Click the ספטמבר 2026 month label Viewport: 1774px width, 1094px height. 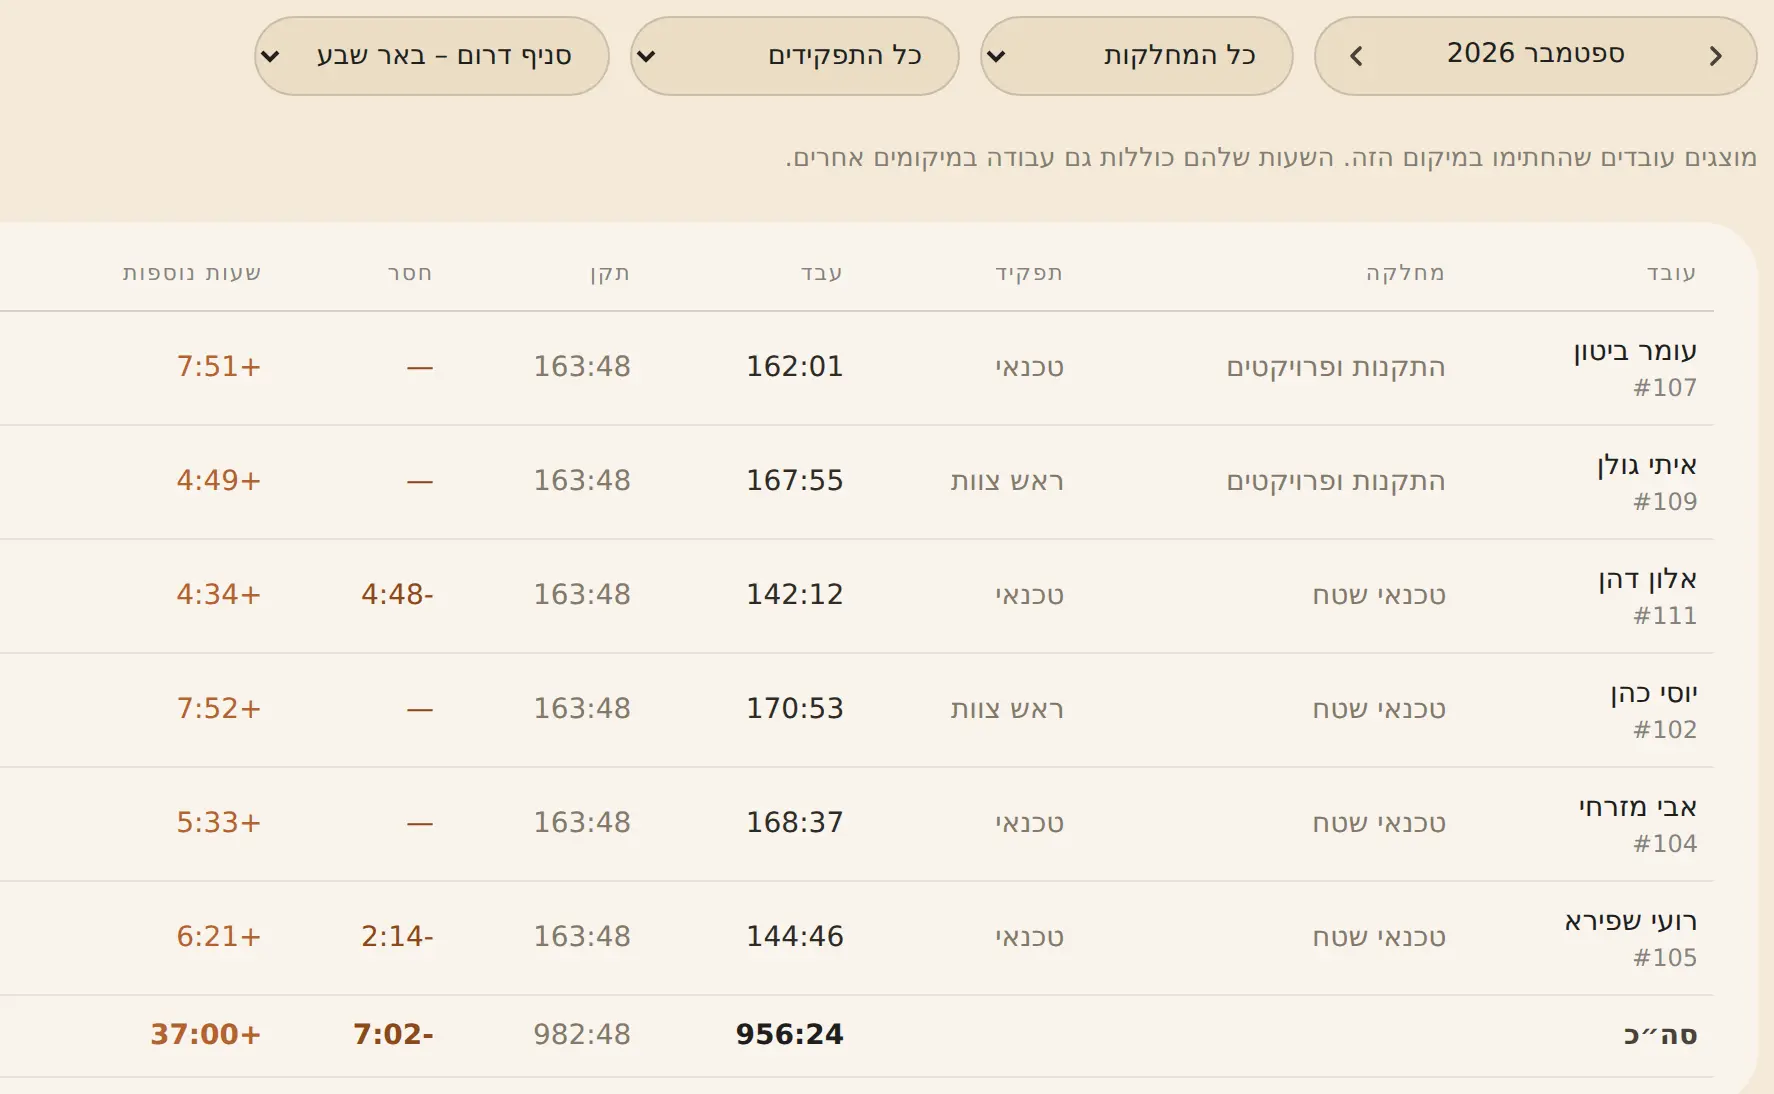[1535, 53]
